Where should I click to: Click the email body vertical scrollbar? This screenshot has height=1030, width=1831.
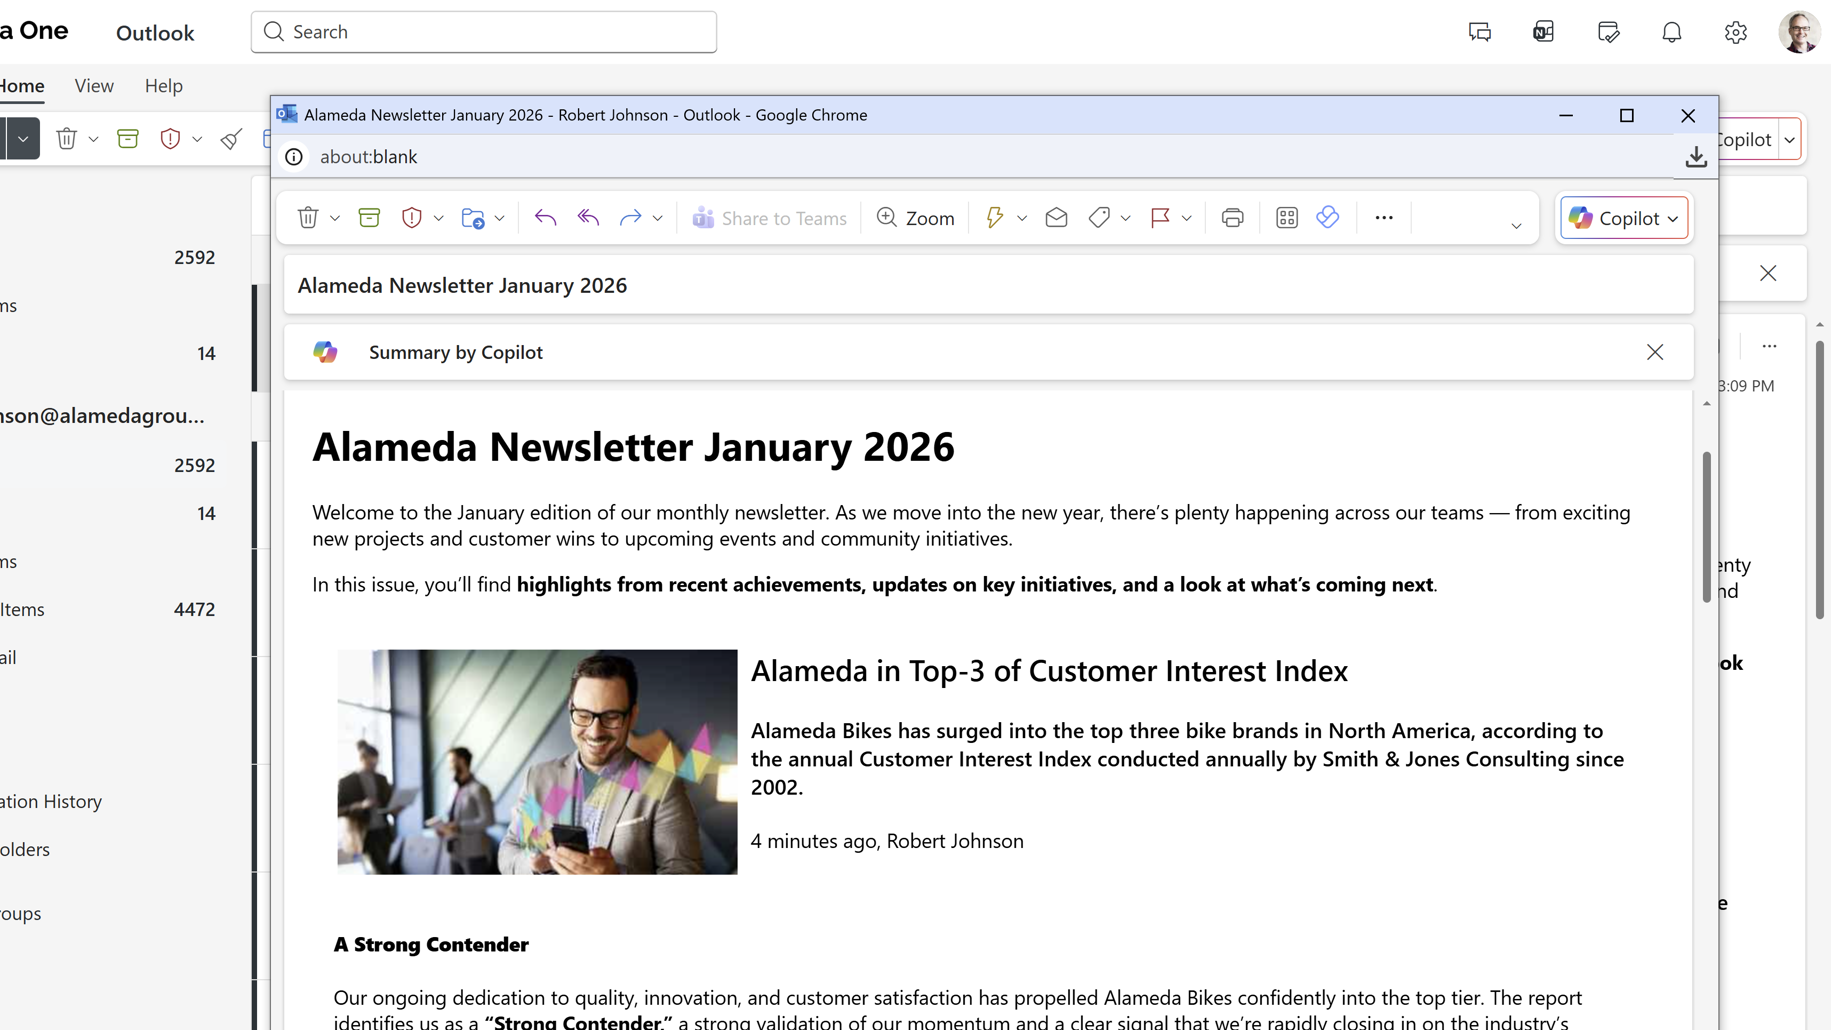tap(1706, 526)
